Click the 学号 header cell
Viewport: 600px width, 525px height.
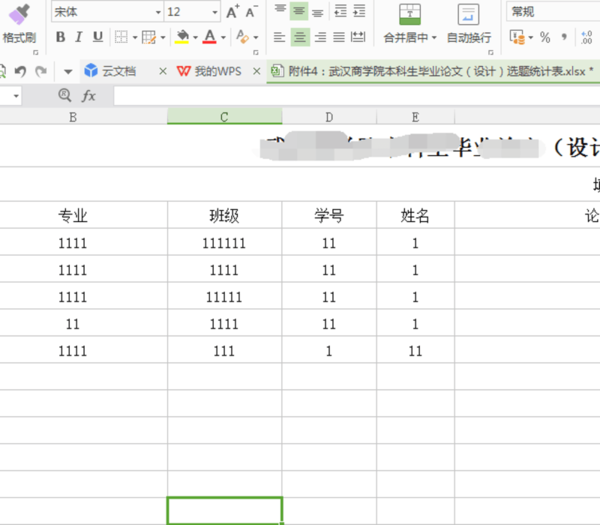[329, 215]
